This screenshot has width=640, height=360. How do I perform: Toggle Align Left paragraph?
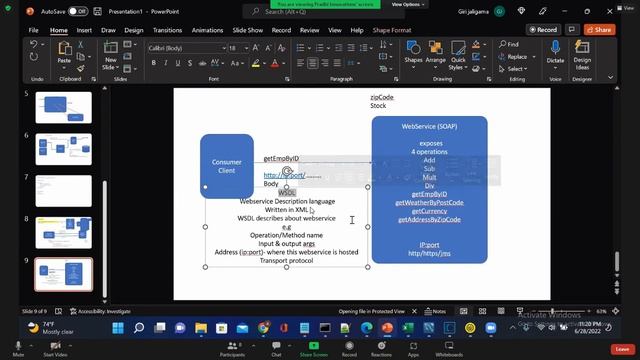[300, 63]
